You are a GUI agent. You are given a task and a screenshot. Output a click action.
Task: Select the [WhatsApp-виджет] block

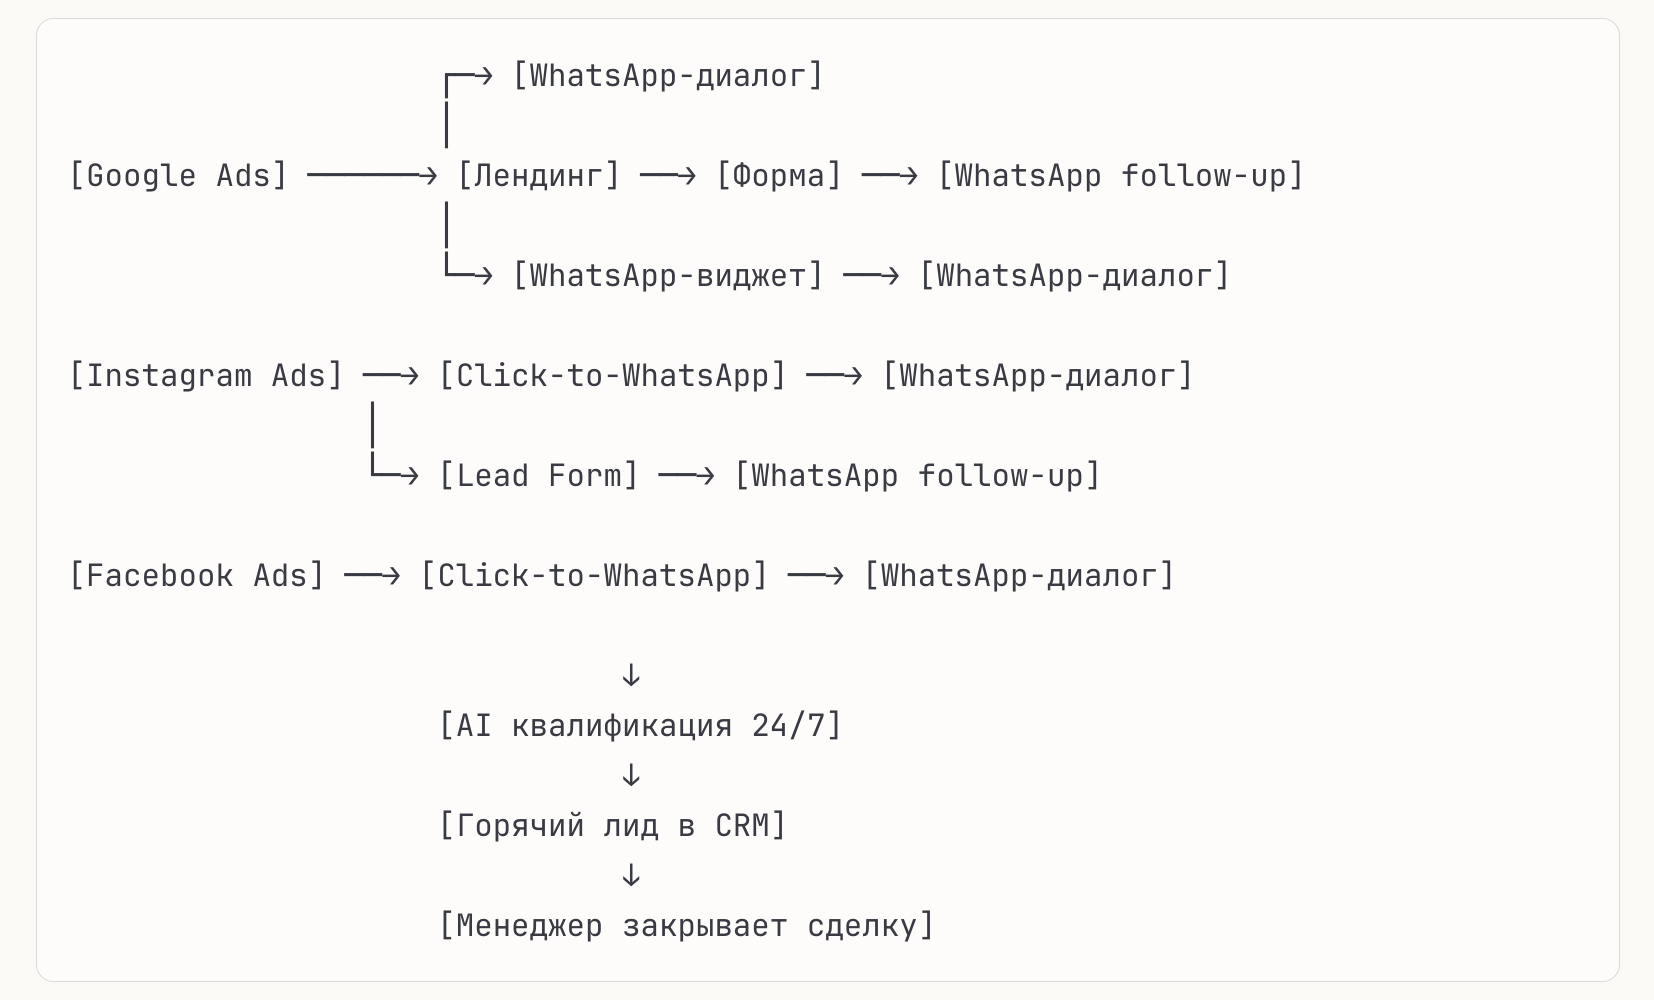667,276
